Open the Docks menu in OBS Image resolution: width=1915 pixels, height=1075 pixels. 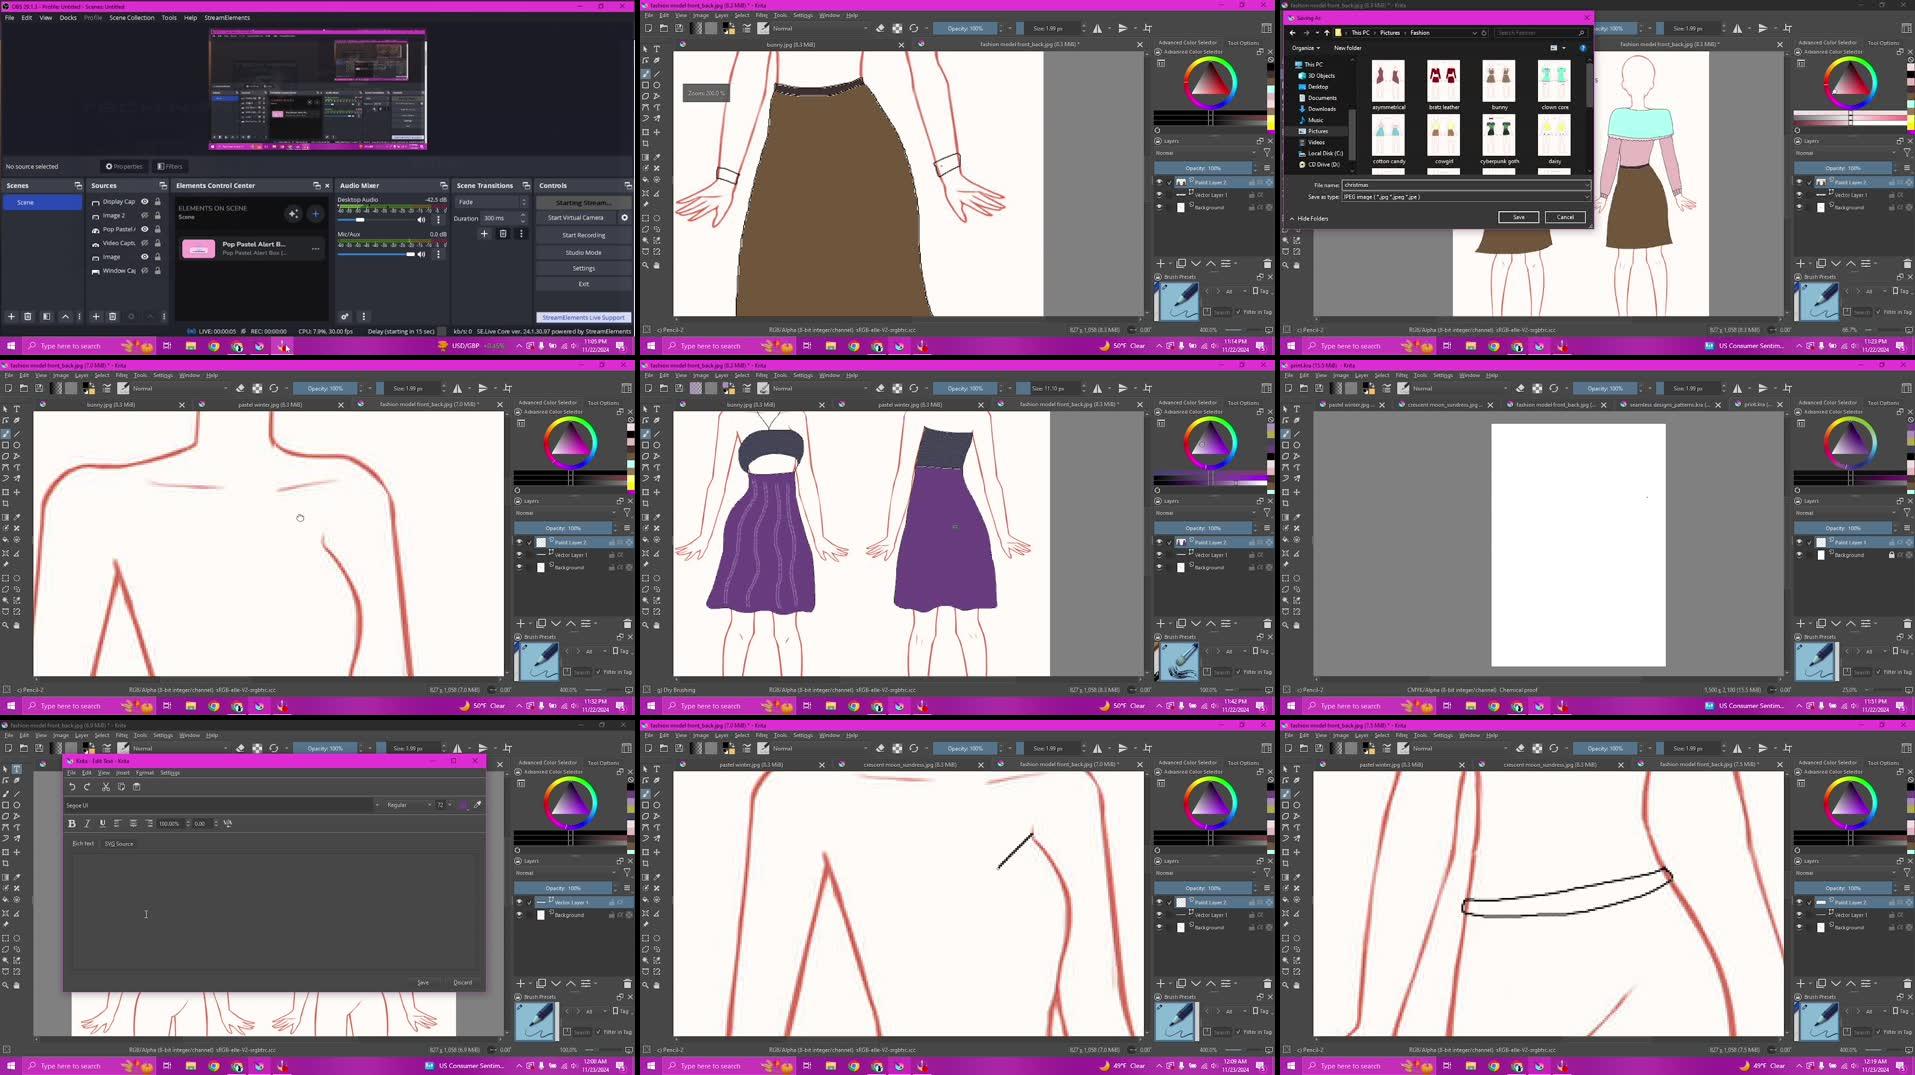tap(68, 17)
